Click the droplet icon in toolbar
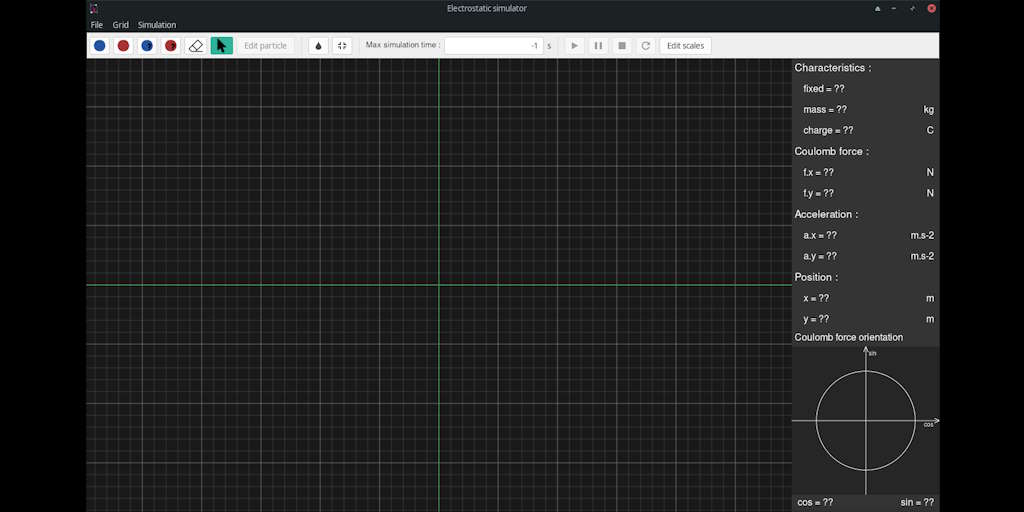 (x=318, y=46)
